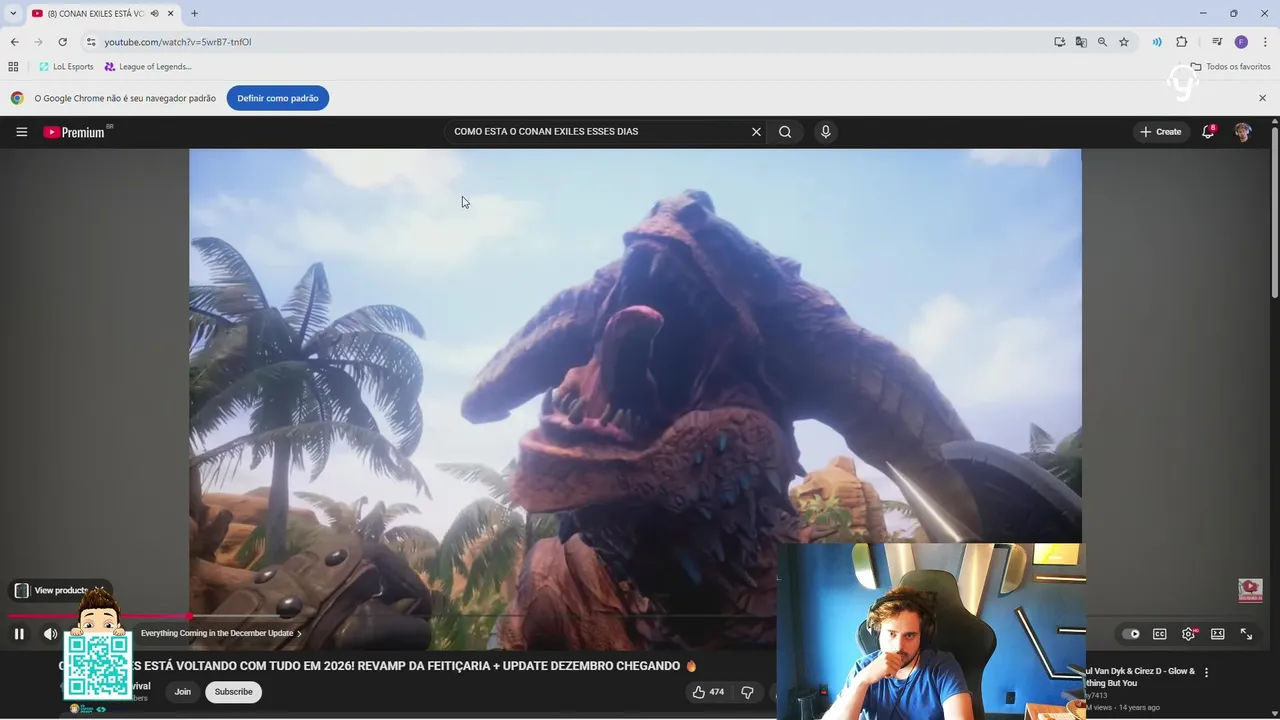
Task: Open the League of Legends bookmark
Action: click(148, 67)
